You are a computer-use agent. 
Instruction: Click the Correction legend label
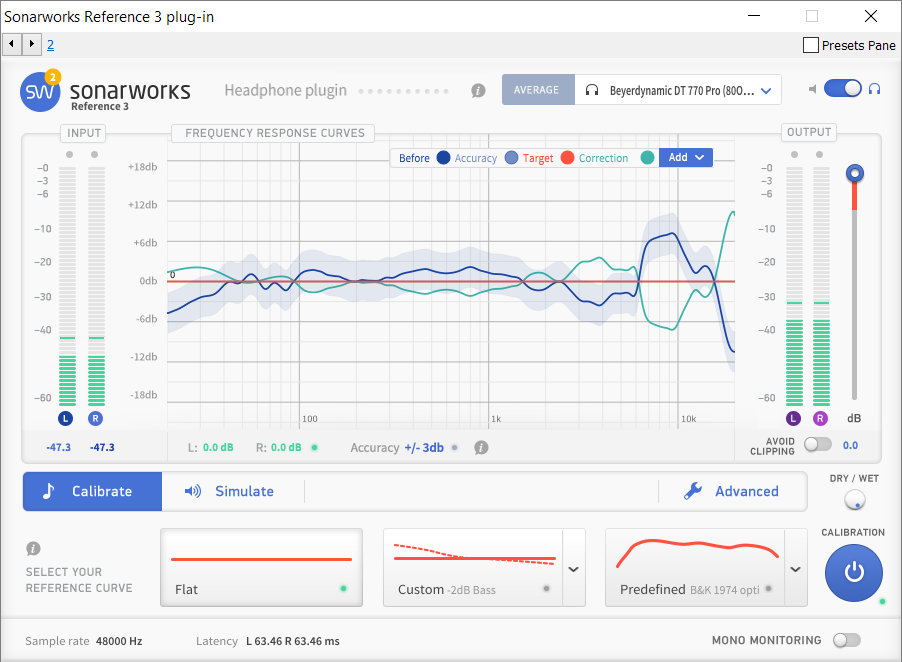(x=603, y=158)
